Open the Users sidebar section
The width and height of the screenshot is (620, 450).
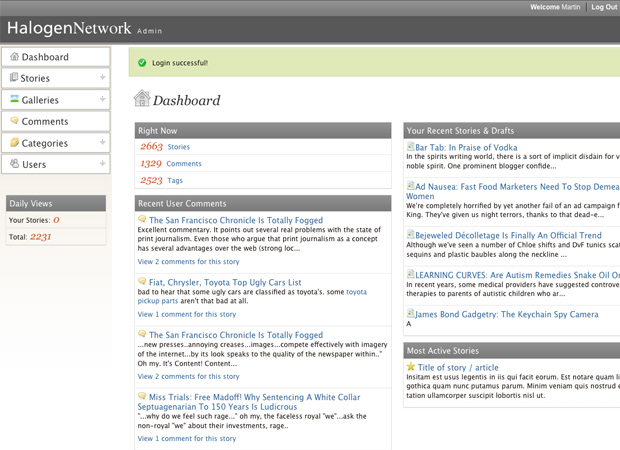(x=56, y=164)
